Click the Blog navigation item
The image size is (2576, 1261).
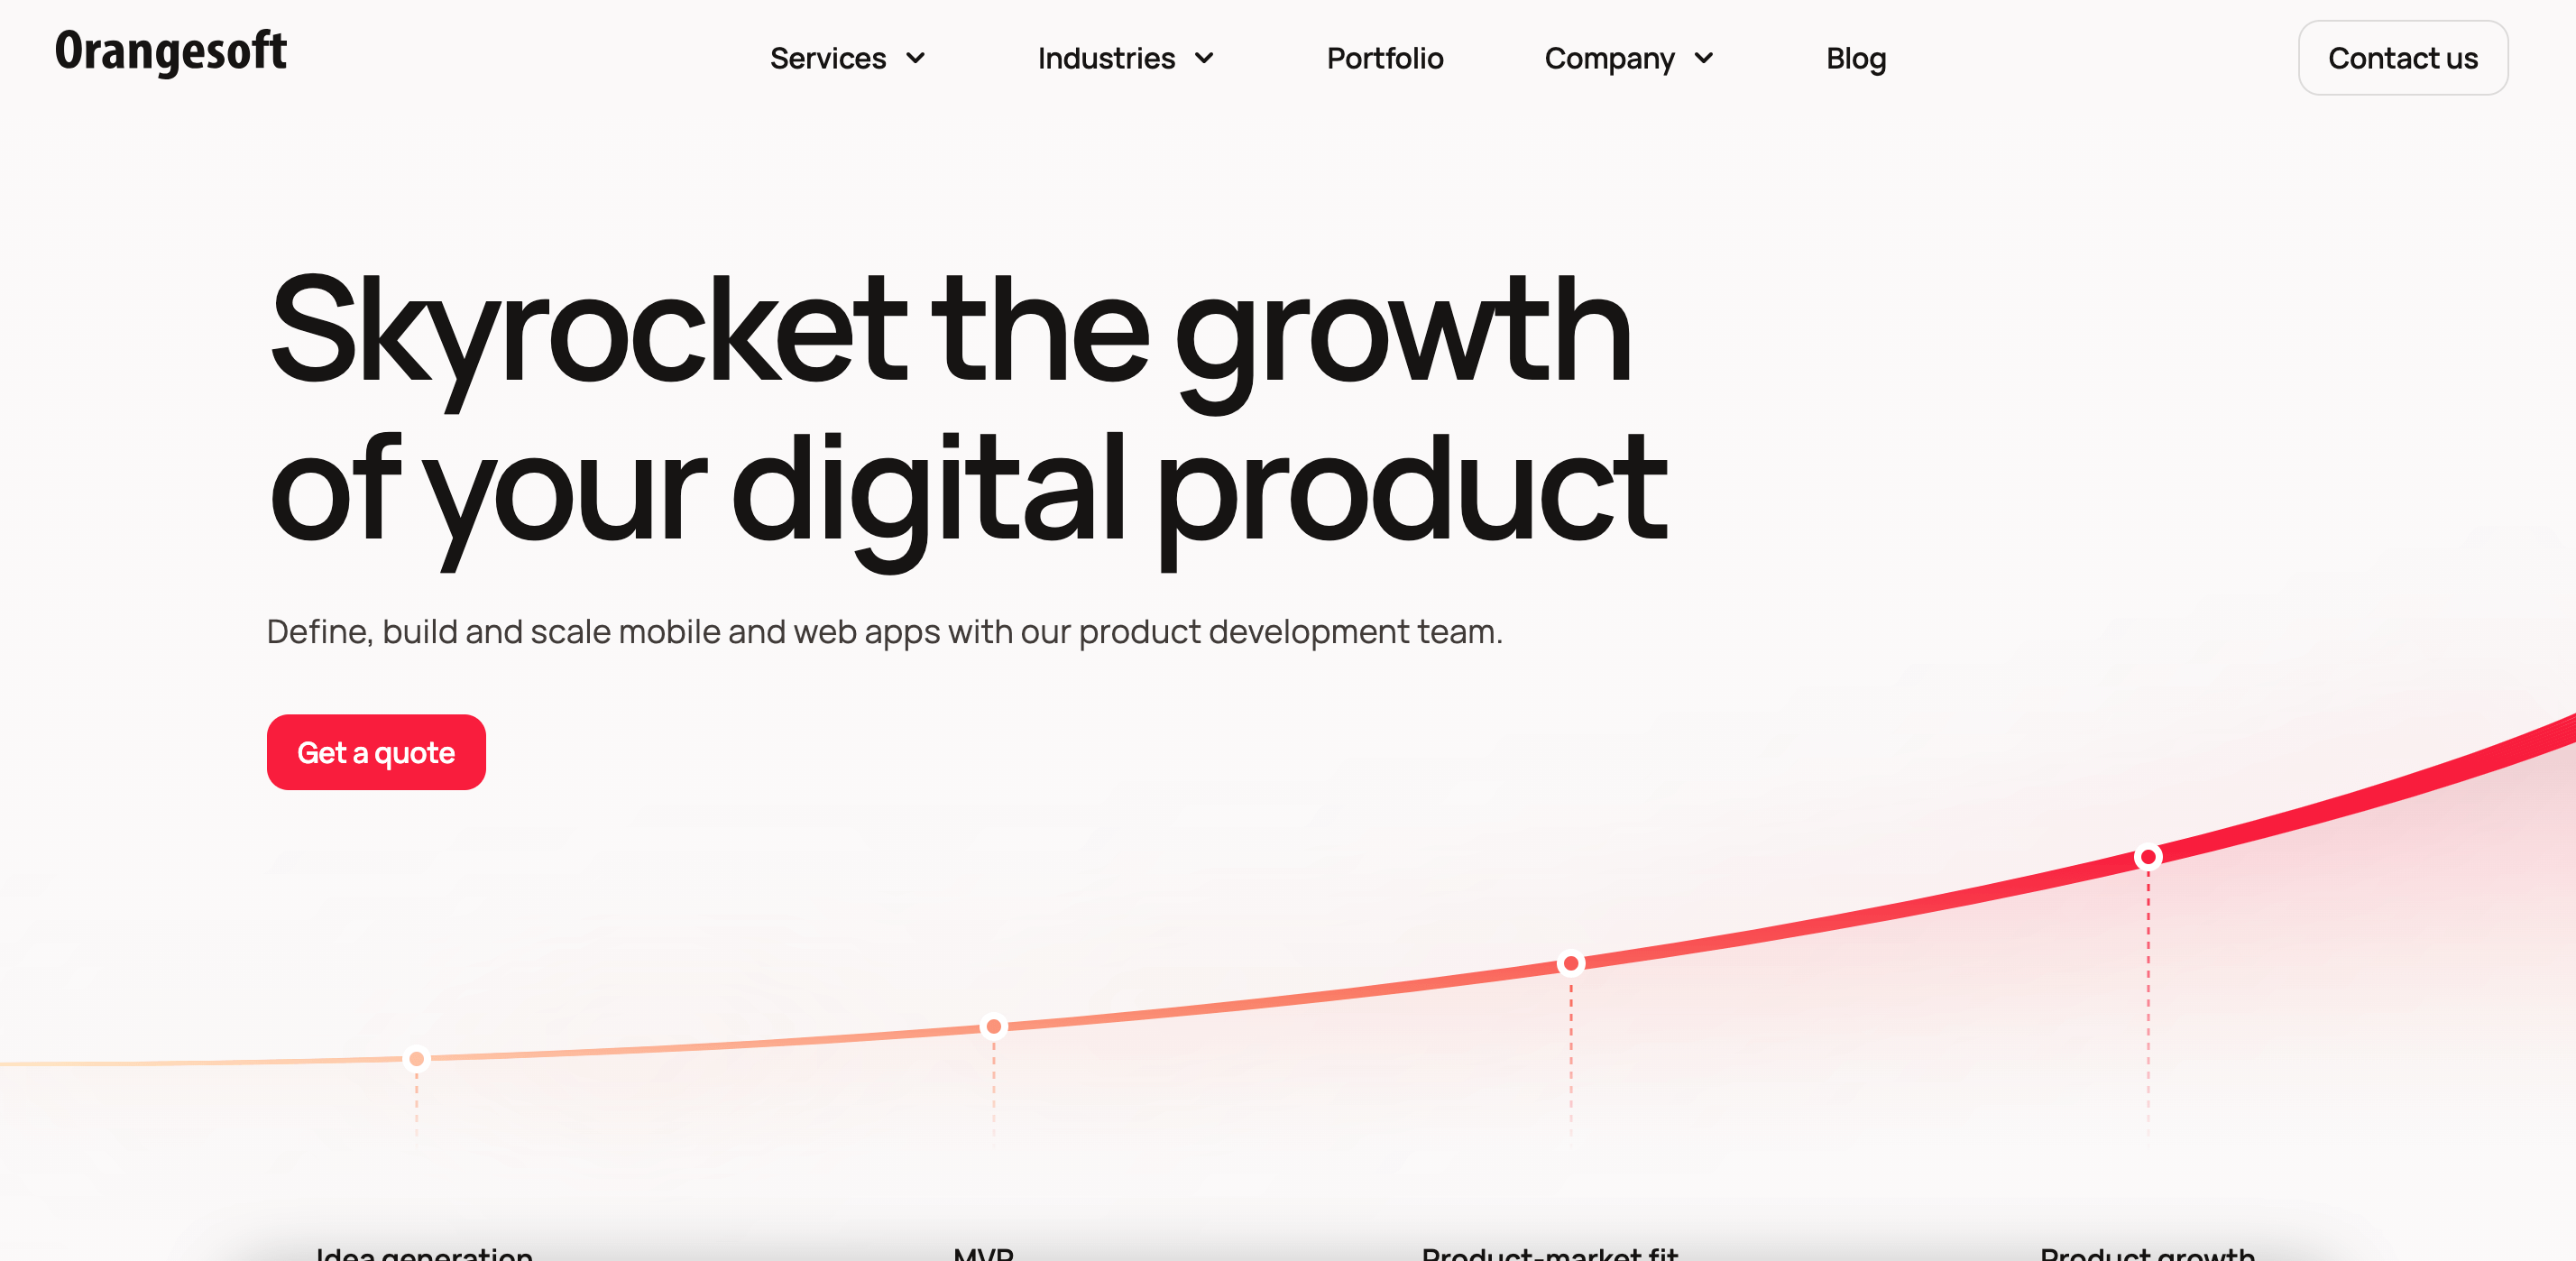[1856, 60]
